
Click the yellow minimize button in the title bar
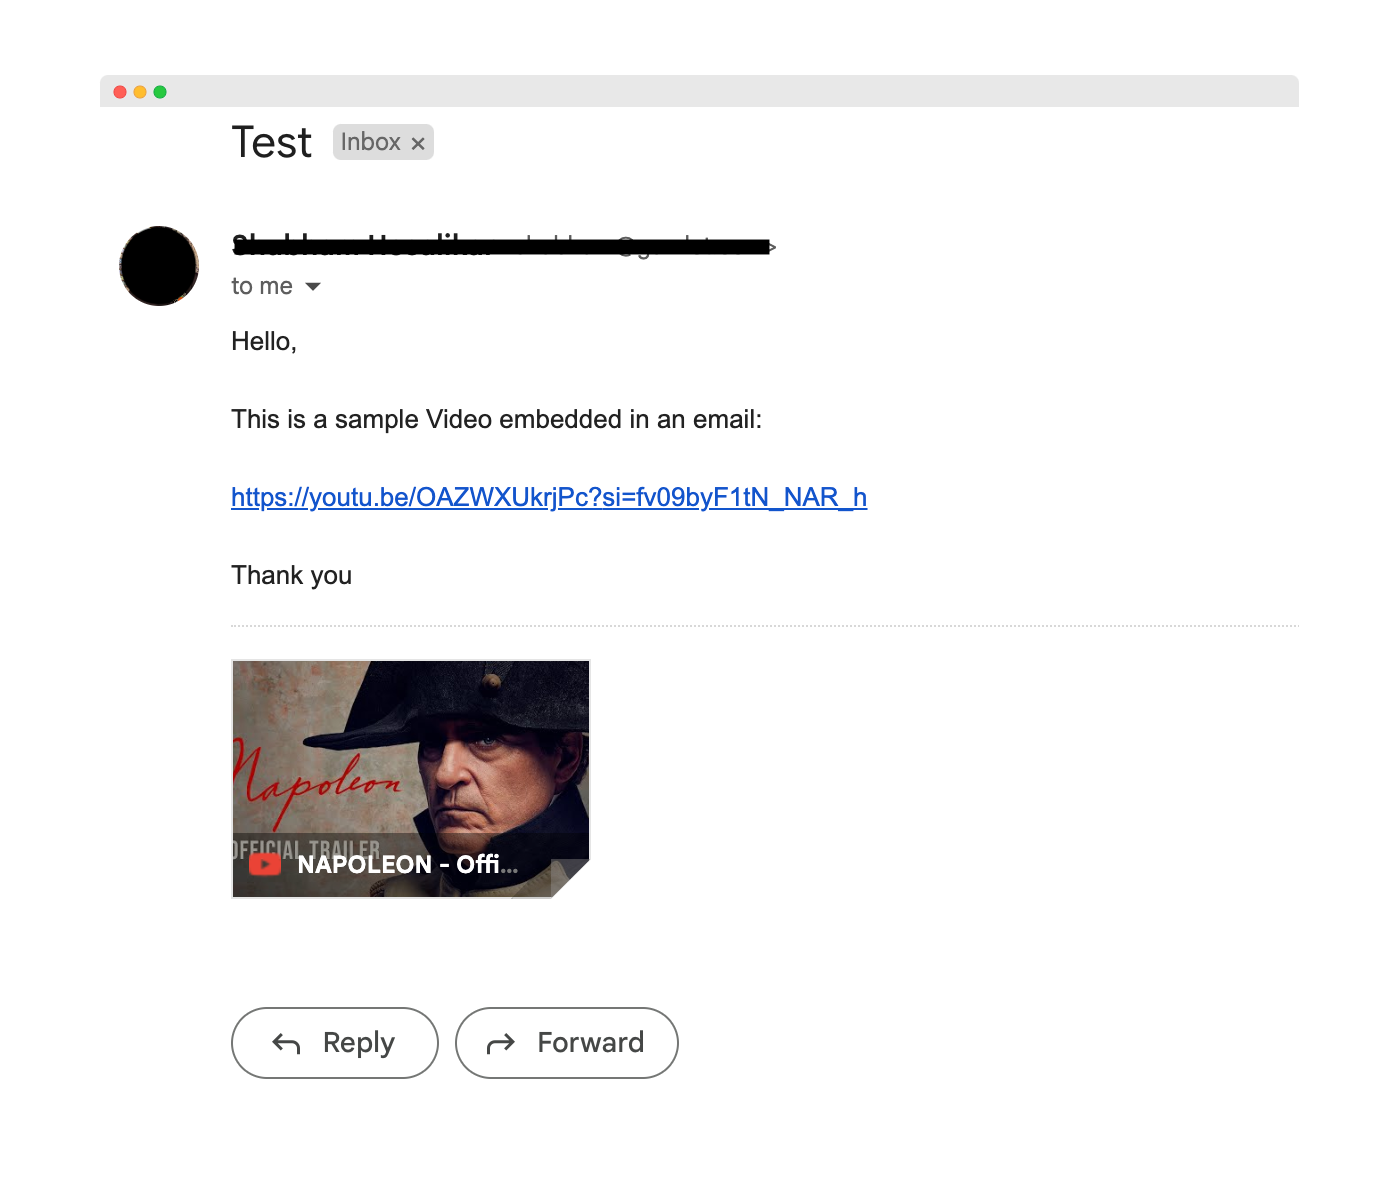141,90
